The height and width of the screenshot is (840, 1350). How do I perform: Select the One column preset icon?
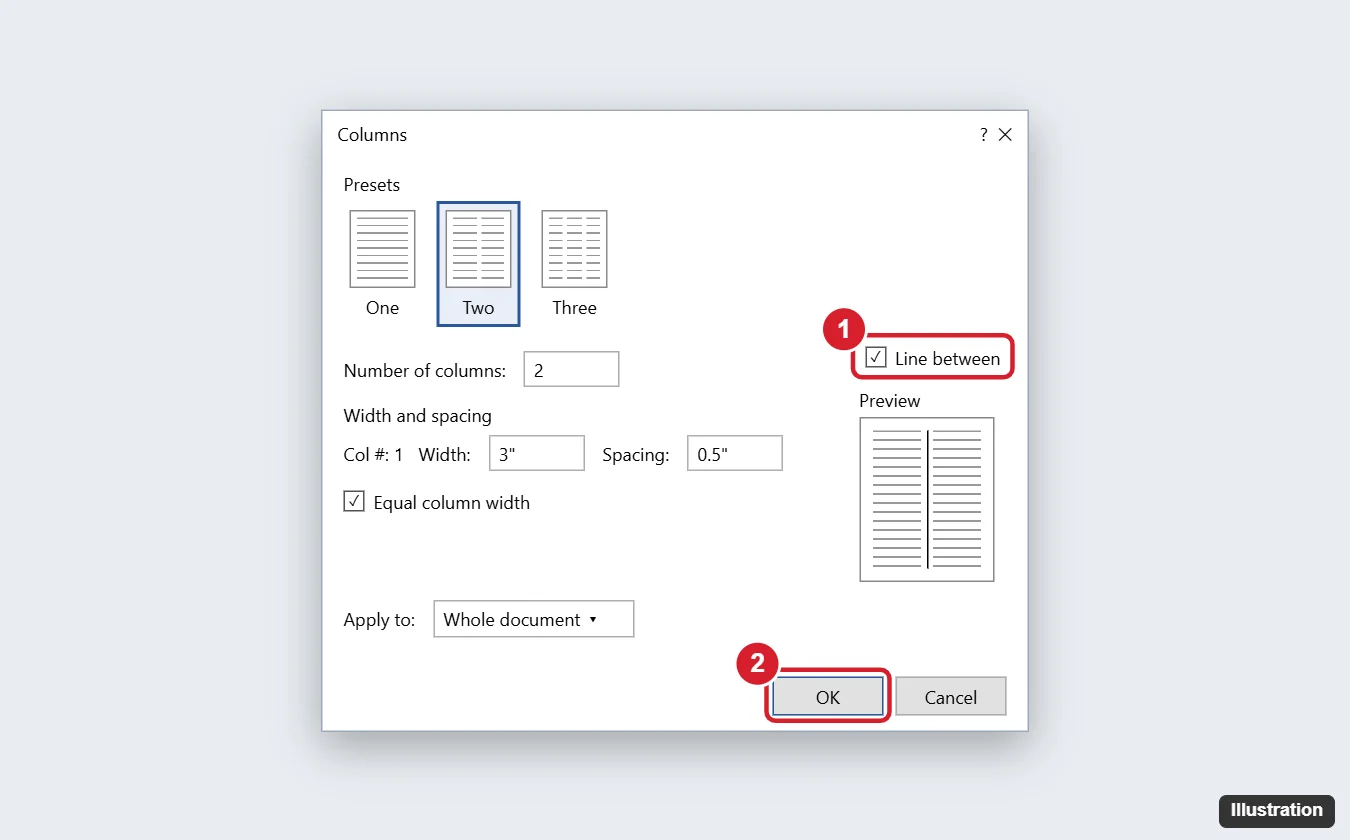click(382, 249)
